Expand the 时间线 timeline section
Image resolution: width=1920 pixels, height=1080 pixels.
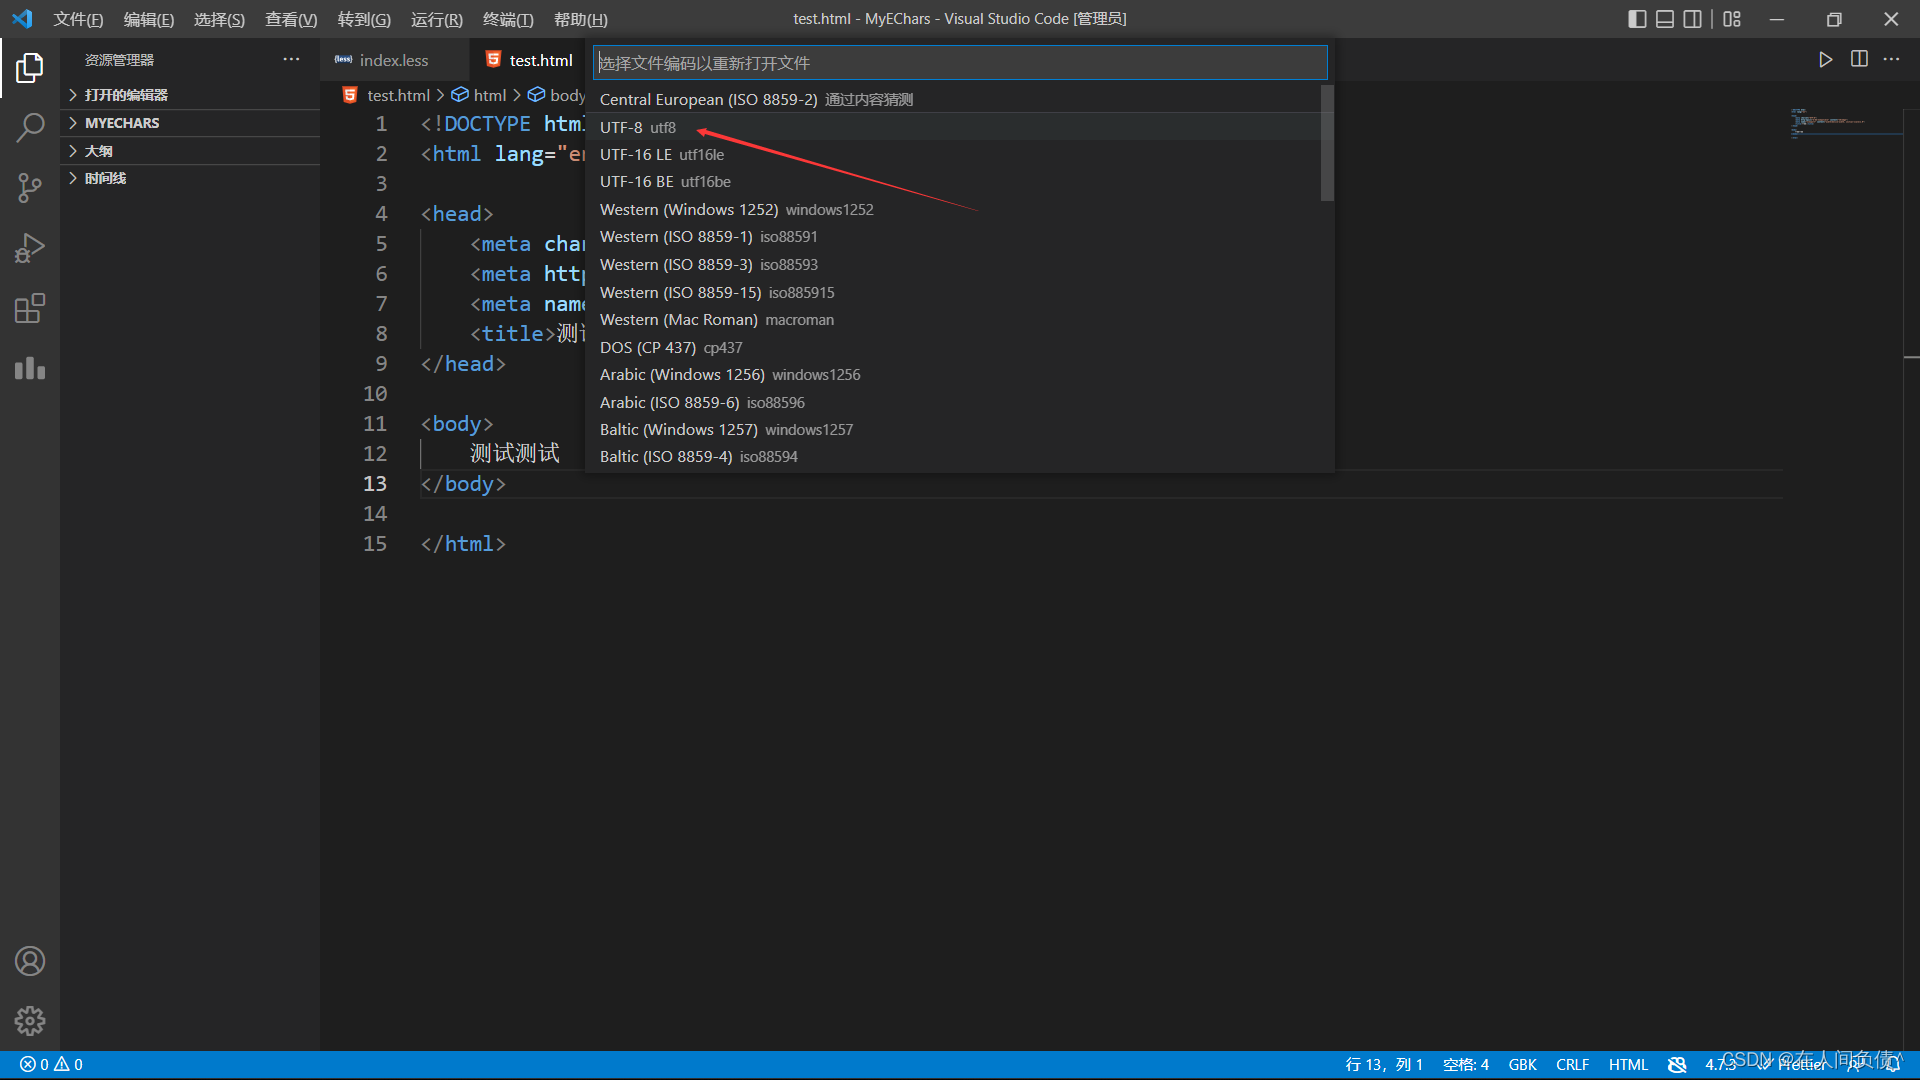105,178
